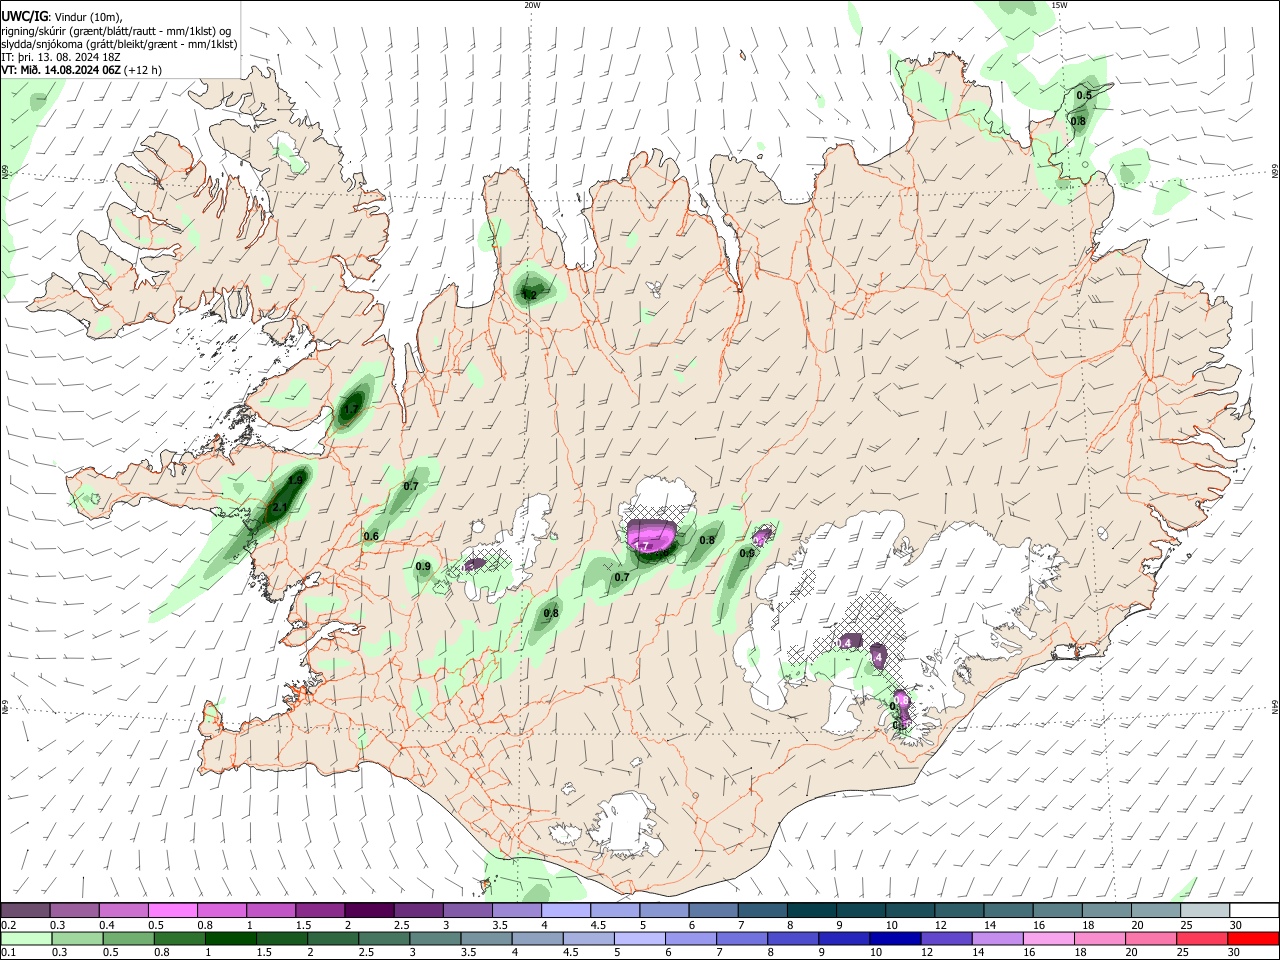Screen dimensions: 1280x960
Task: Select the red lower swatch after 30
Action: (1253, 938)
